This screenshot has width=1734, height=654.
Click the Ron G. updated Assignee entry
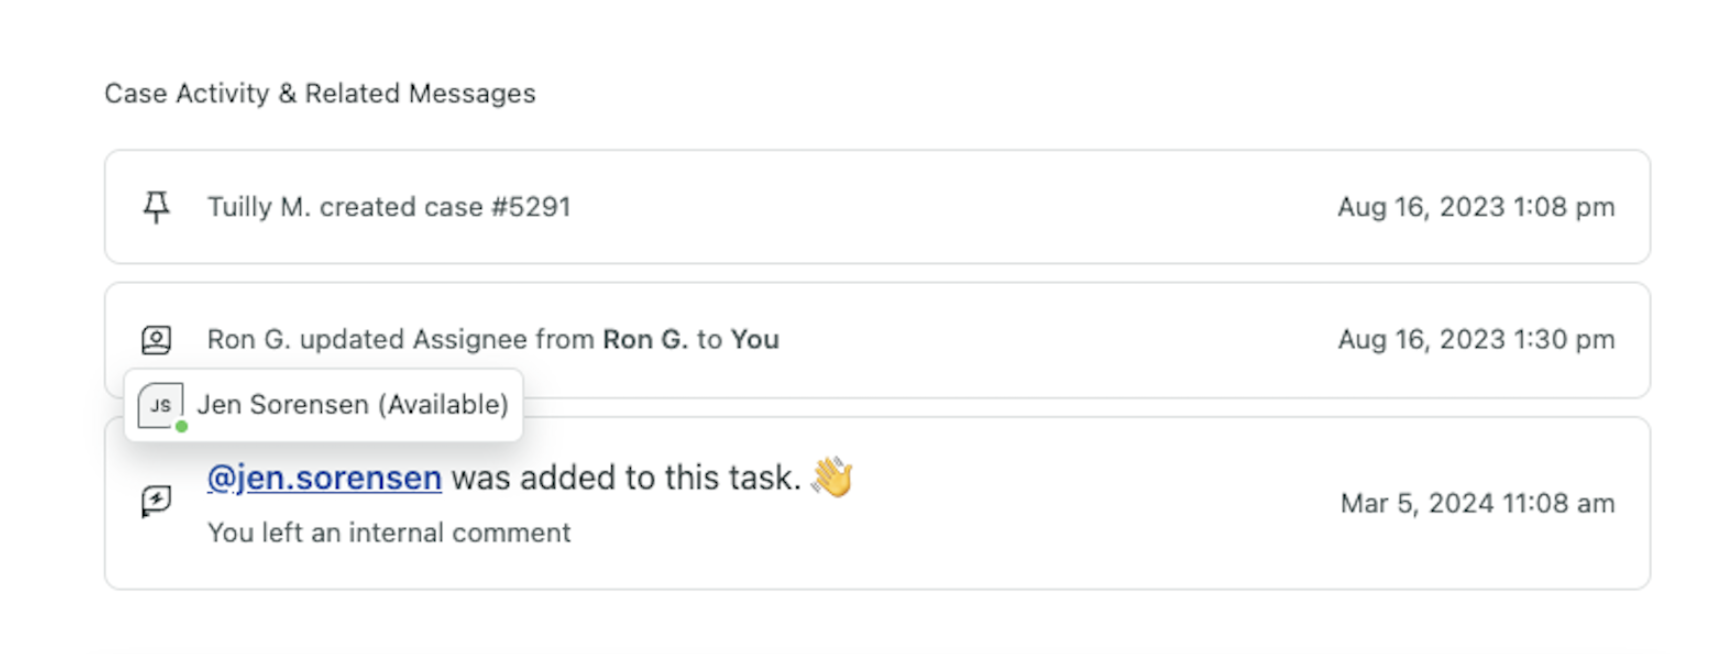[877, 340]
